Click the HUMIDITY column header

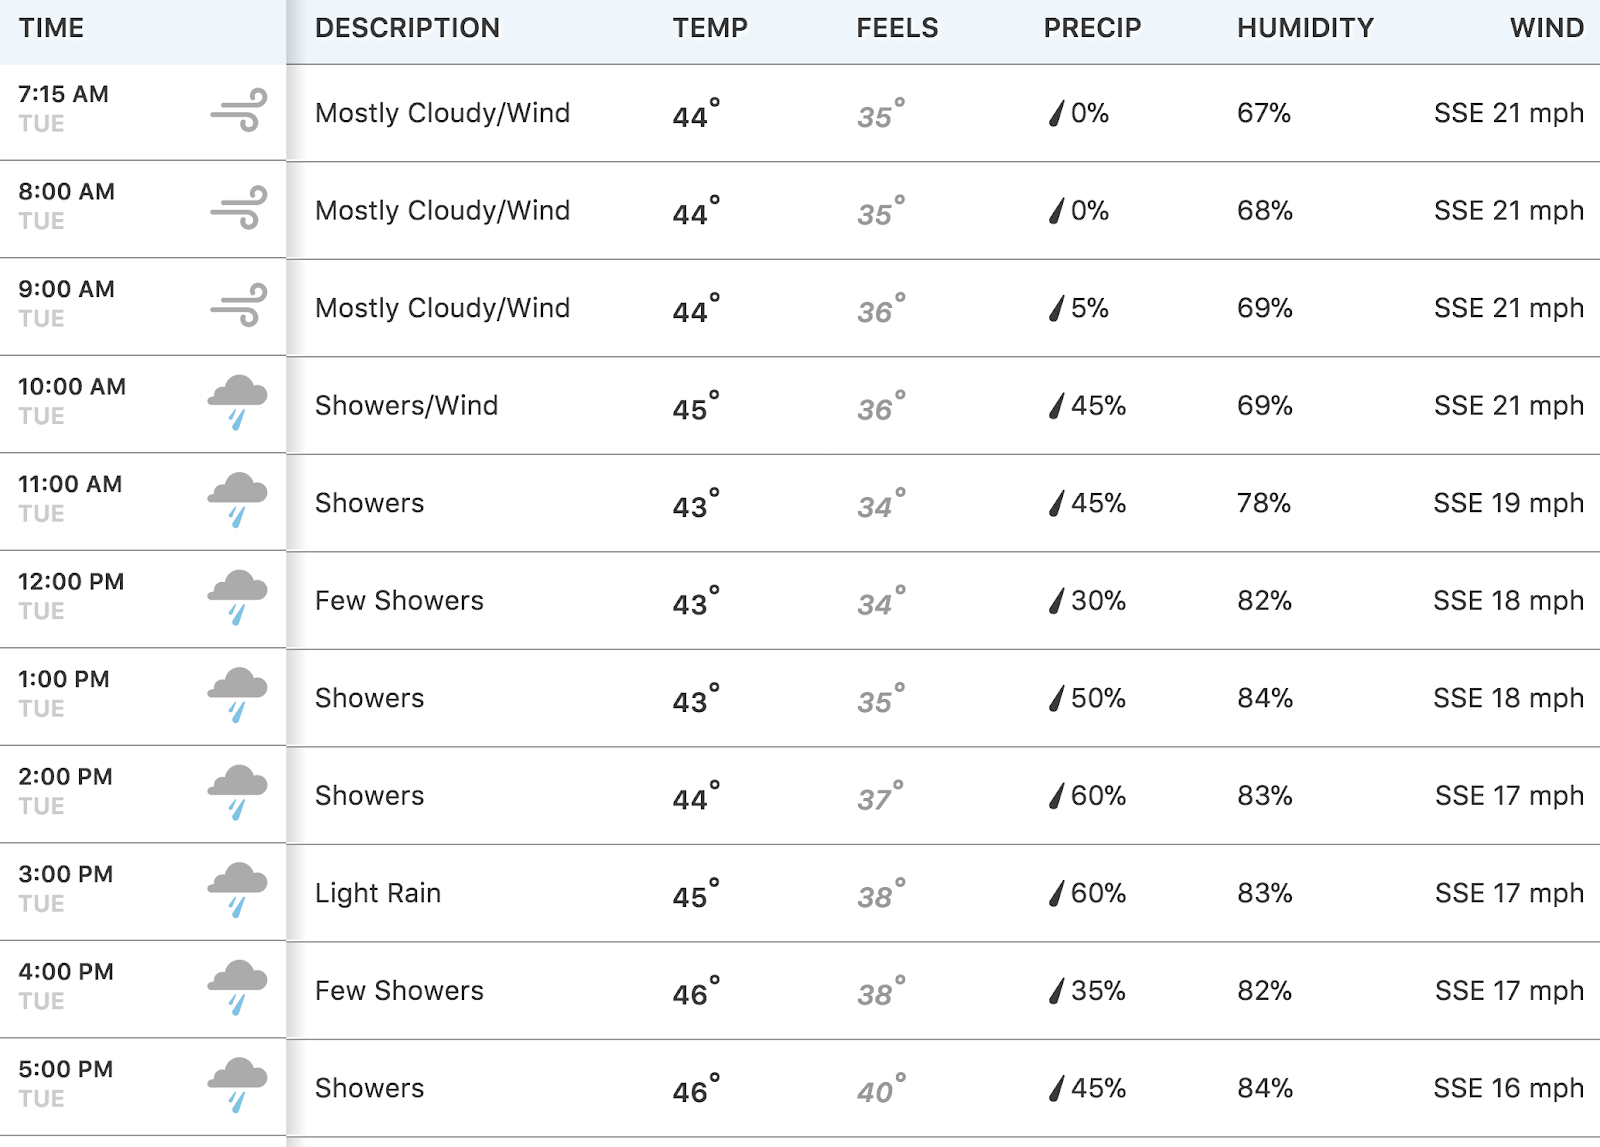1305,28
